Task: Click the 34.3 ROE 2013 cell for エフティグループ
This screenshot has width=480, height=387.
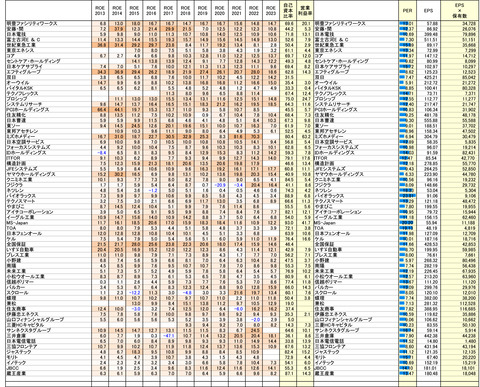Action: click(x=100, y=72)
